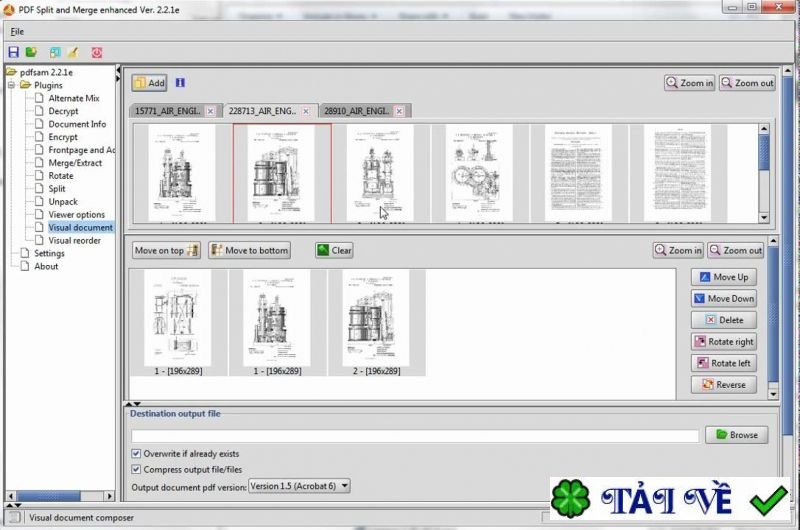Clear the composed pages list
800x530 pixels.
pos(334,250)
